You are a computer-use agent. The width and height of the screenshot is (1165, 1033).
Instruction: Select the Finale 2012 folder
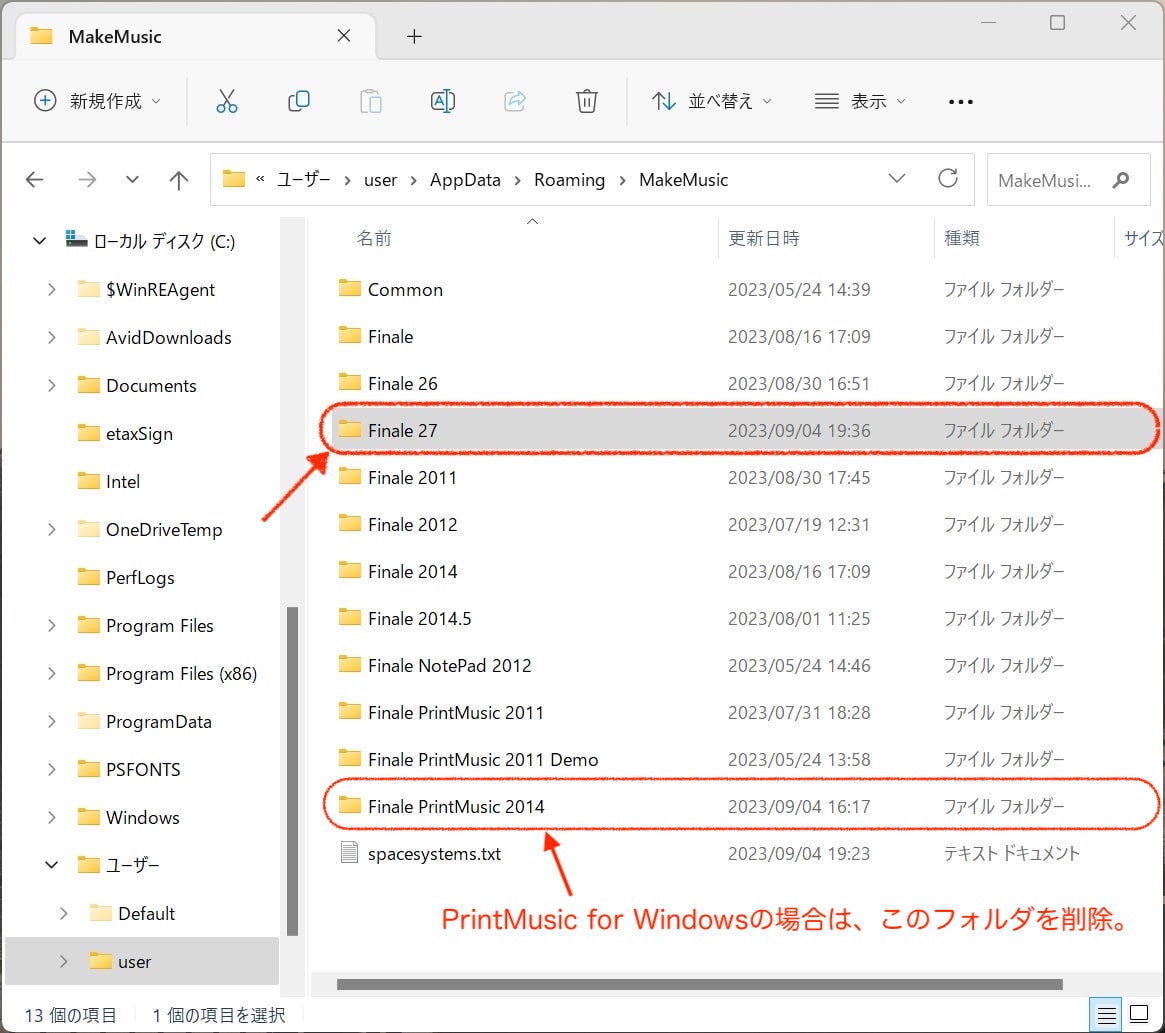click(412, 524)
